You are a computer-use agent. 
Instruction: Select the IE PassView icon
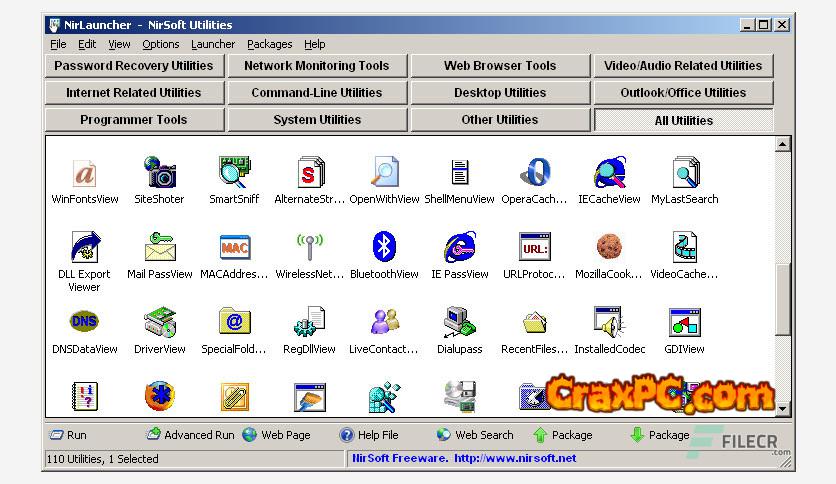pos(460,246)
